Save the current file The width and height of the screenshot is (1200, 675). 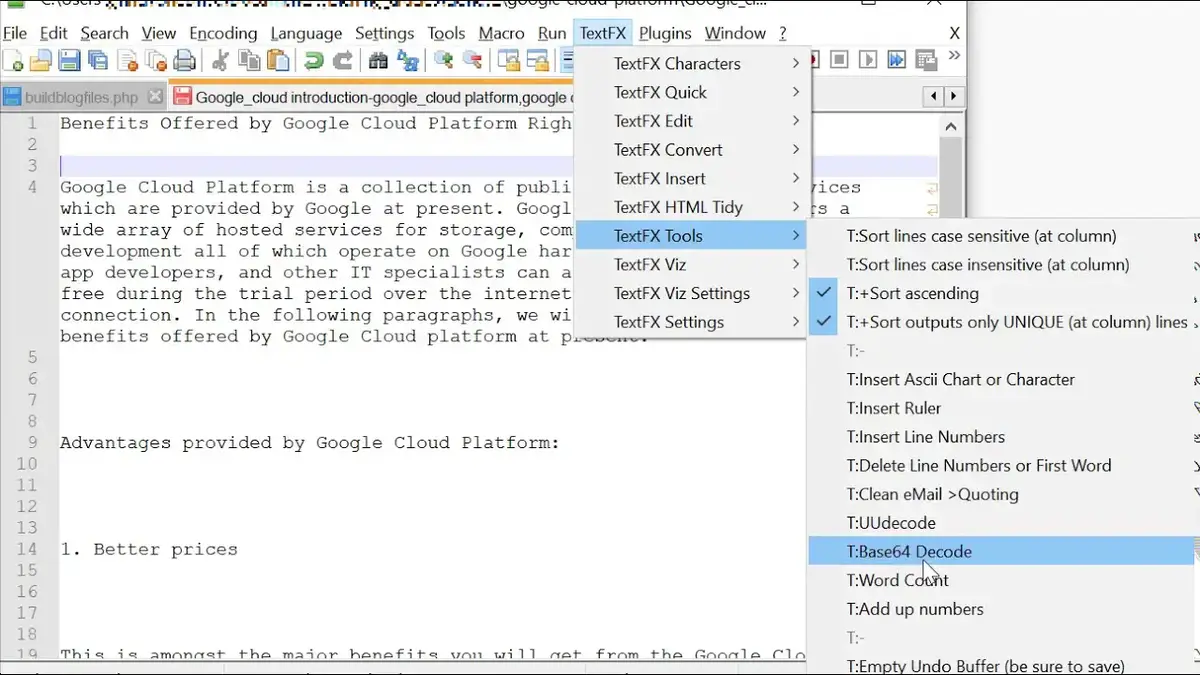(68, 62)
